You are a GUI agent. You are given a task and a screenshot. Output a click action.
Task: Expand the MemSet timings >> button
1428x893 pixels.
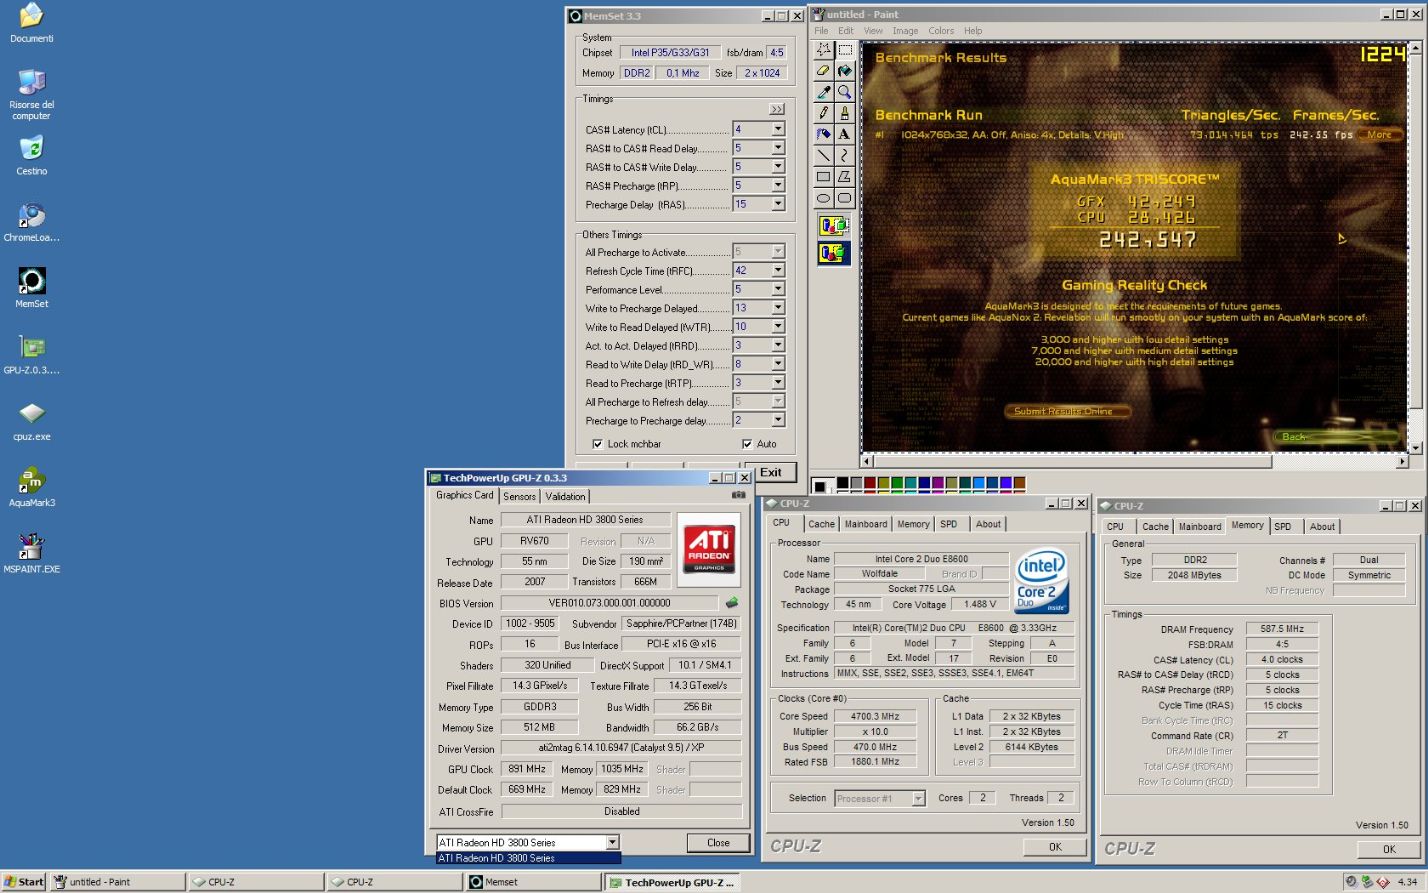coord(777,109)
